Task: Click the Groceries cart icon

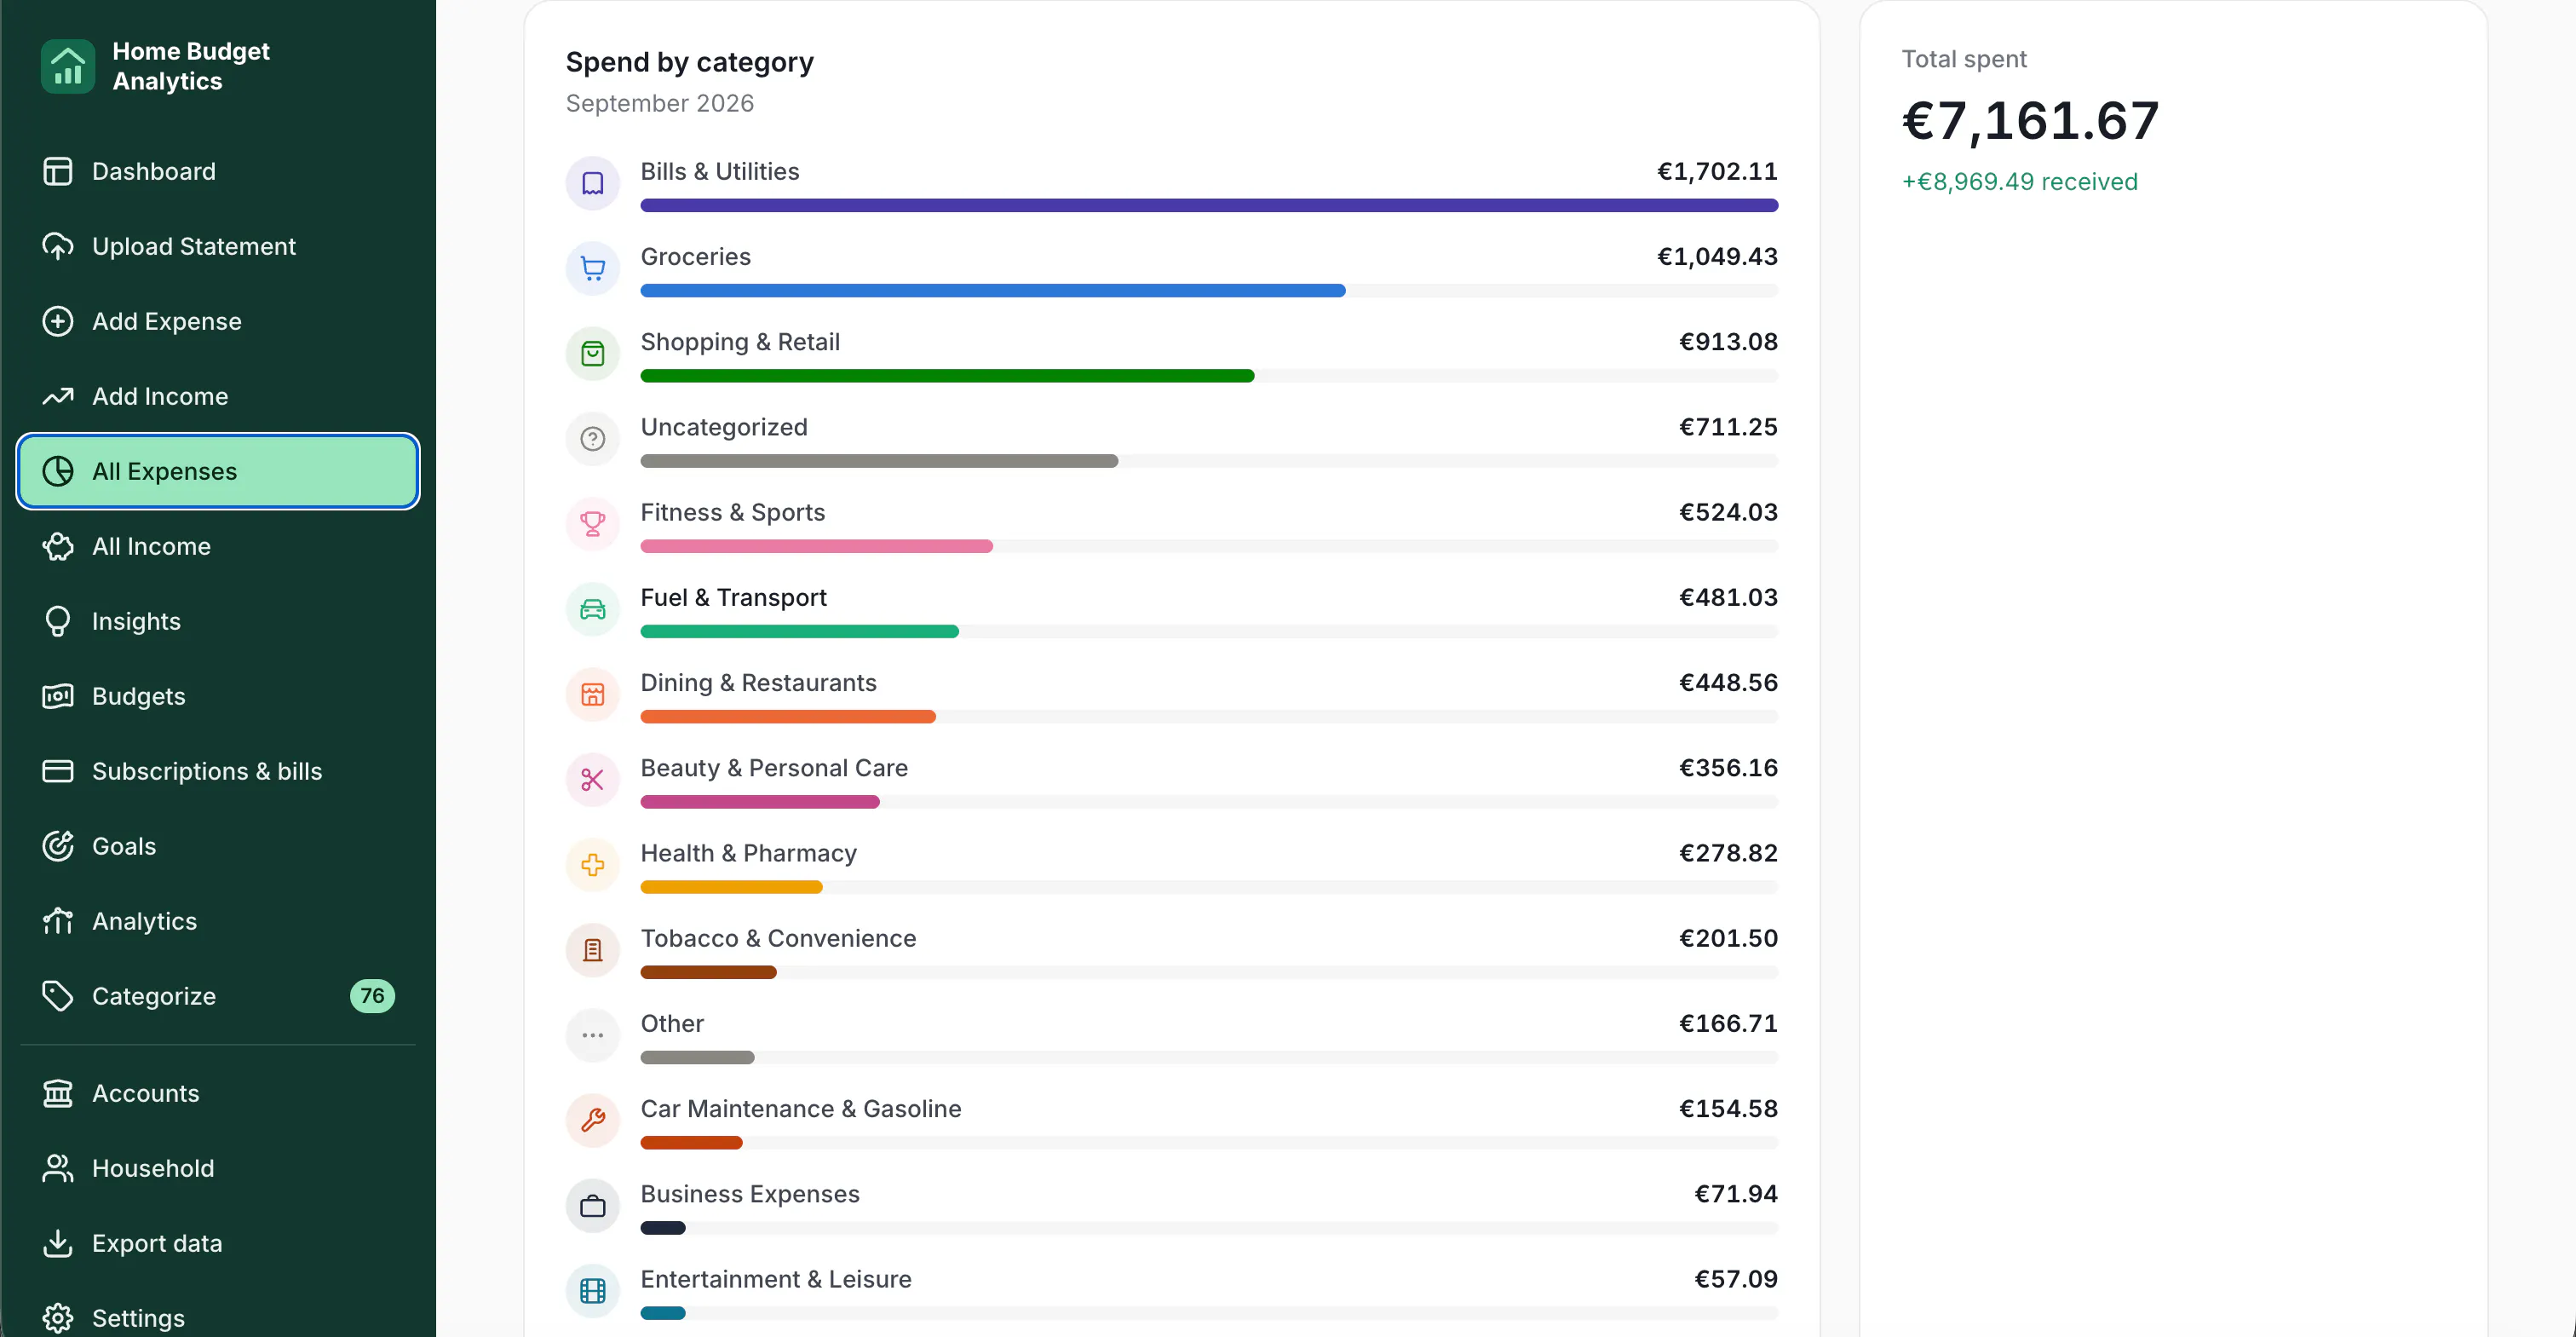Action: pos(593,268)
